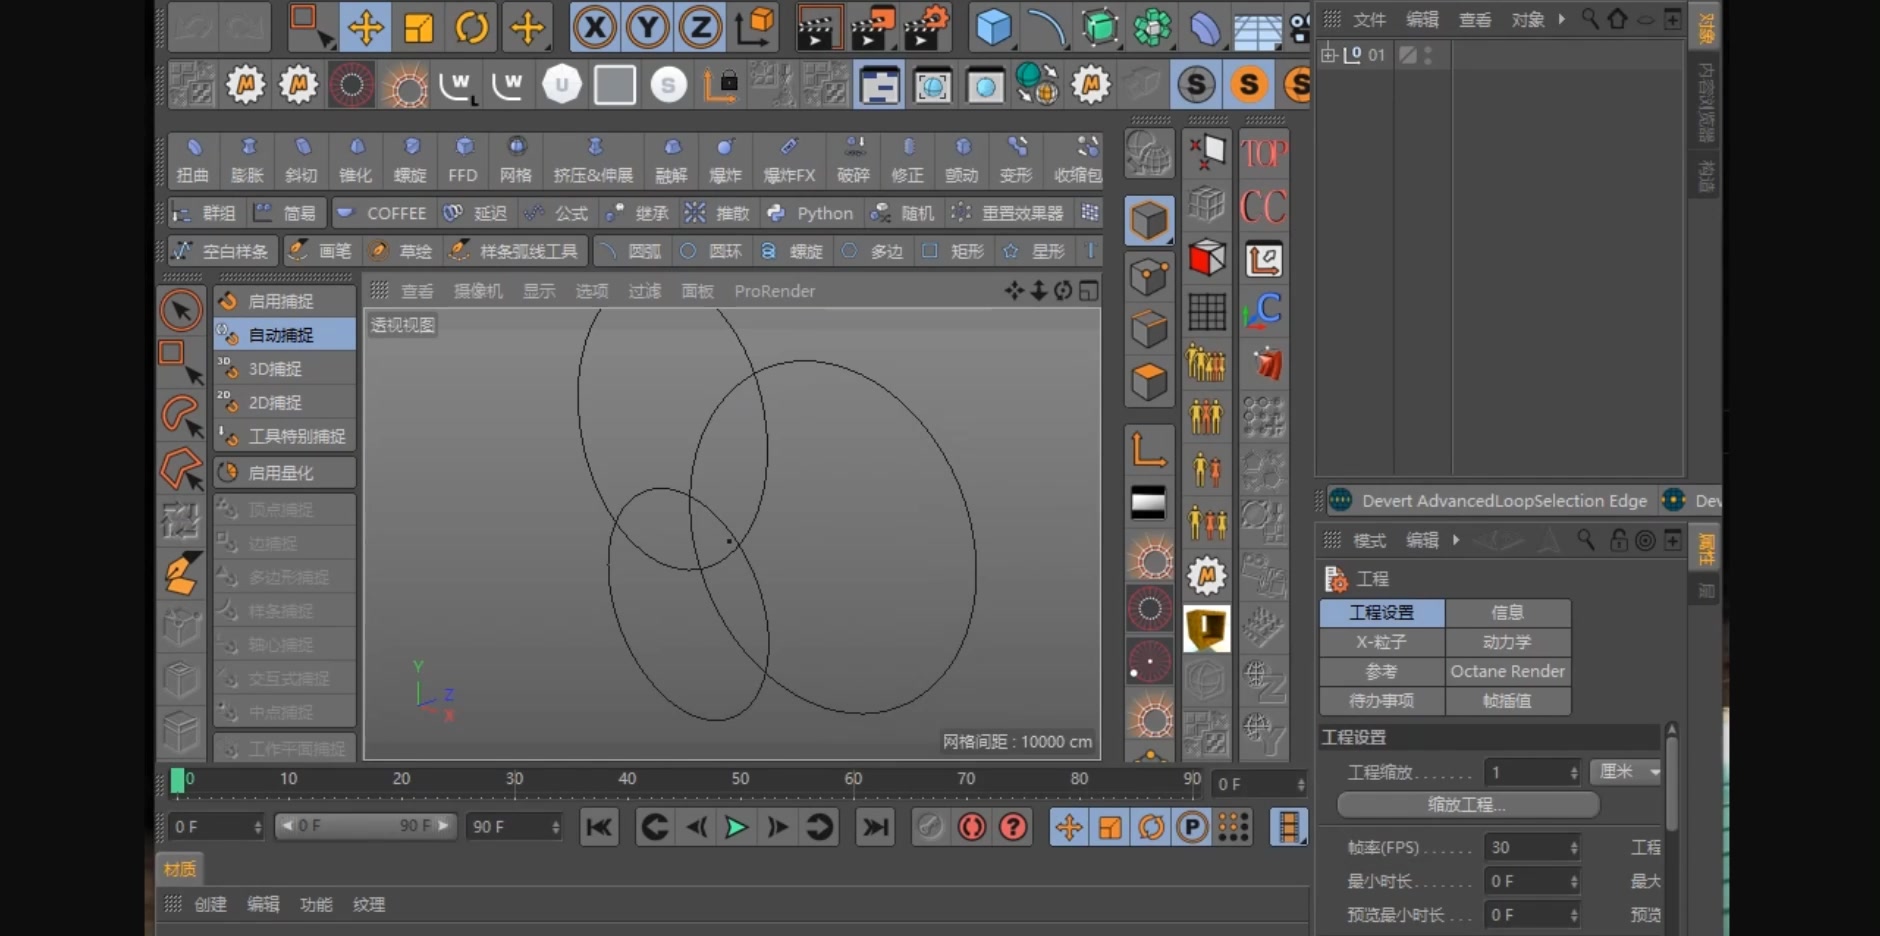Open the 摄像机 viewport menu
This screenshot has height=936, width=1880.
477,291
